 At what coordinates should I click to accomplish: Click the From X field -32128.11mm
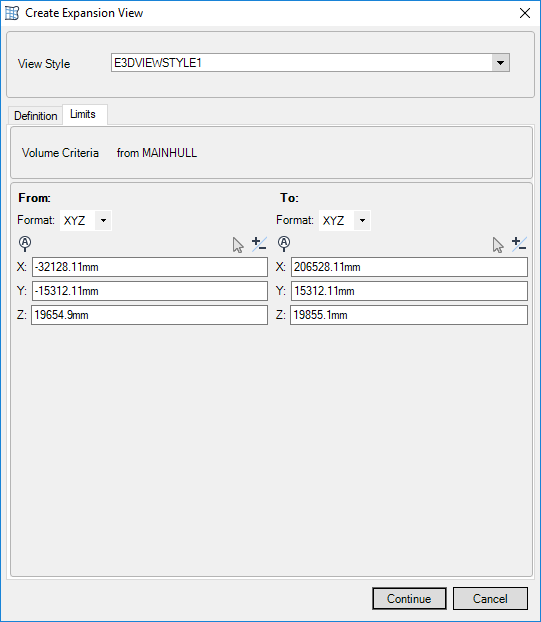(150, 267)
